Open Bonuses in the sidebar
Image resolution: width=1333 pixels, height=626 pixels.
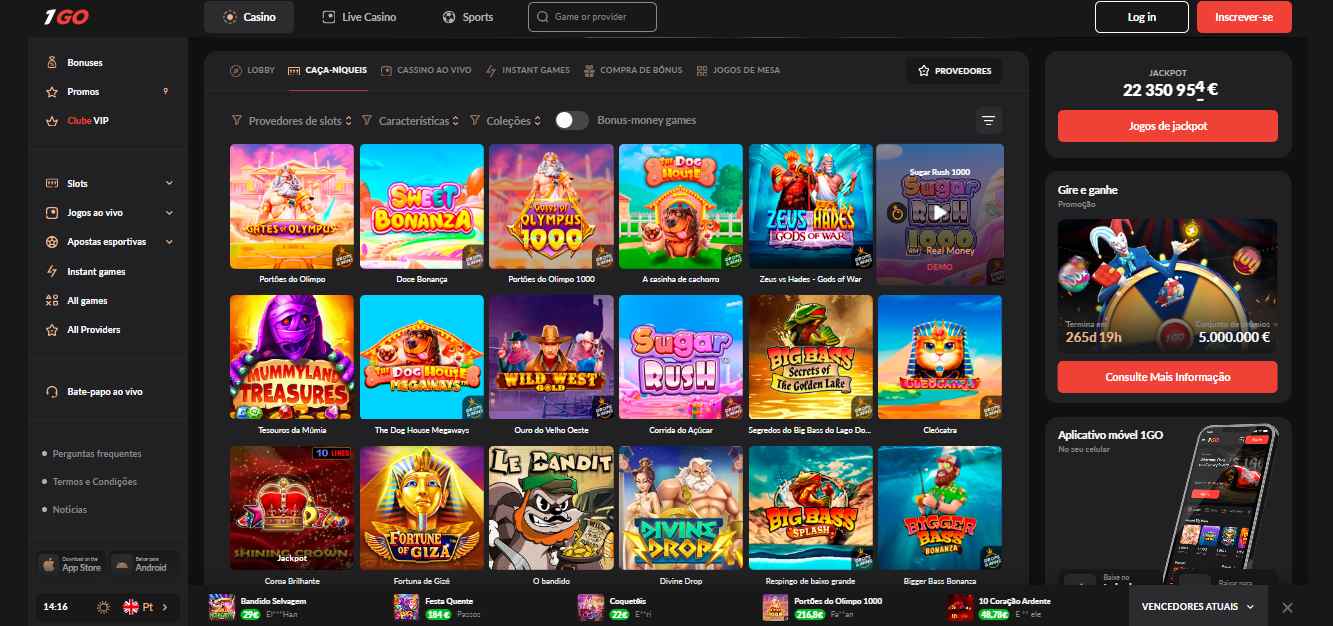[x=85, y=63]
